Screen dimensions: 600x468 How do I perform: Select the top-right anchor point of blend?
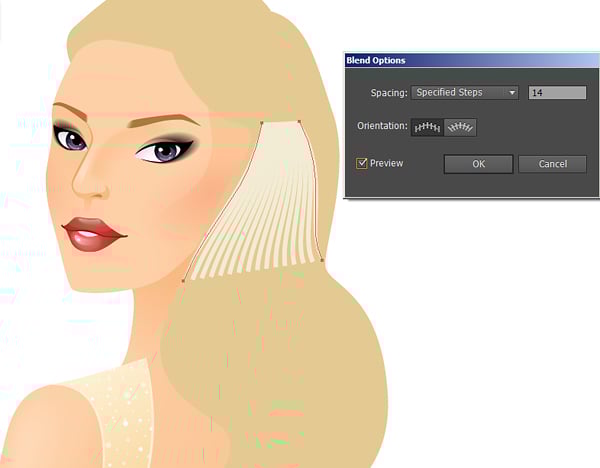300,122
